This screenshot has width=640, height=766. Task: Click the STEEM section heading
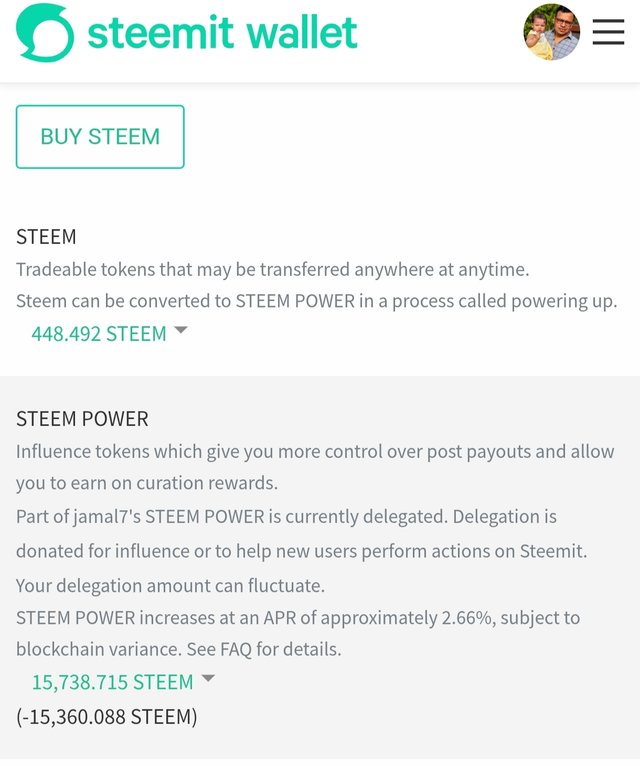[x=46, y=237]
